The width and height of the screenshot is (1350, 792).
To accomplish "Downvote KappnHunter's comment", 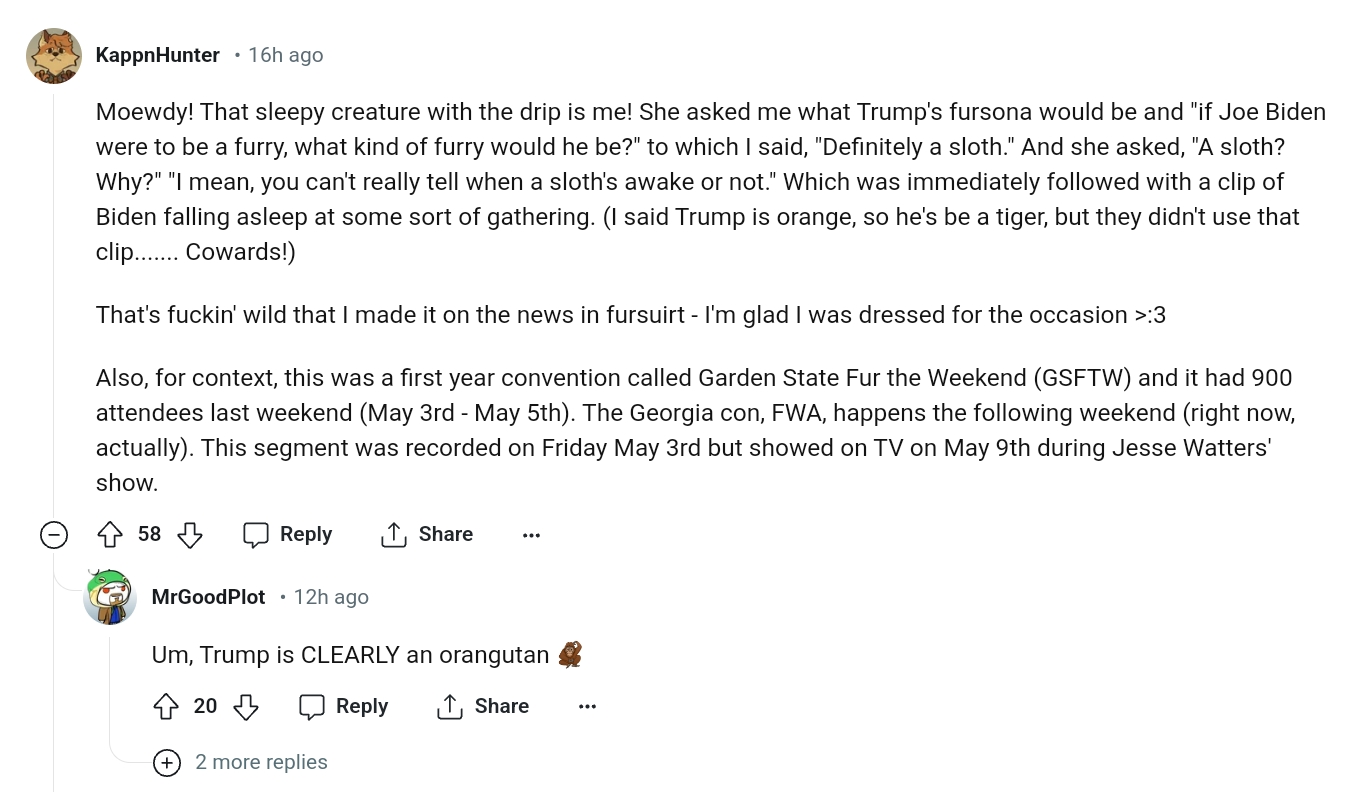I will [189, 535].
